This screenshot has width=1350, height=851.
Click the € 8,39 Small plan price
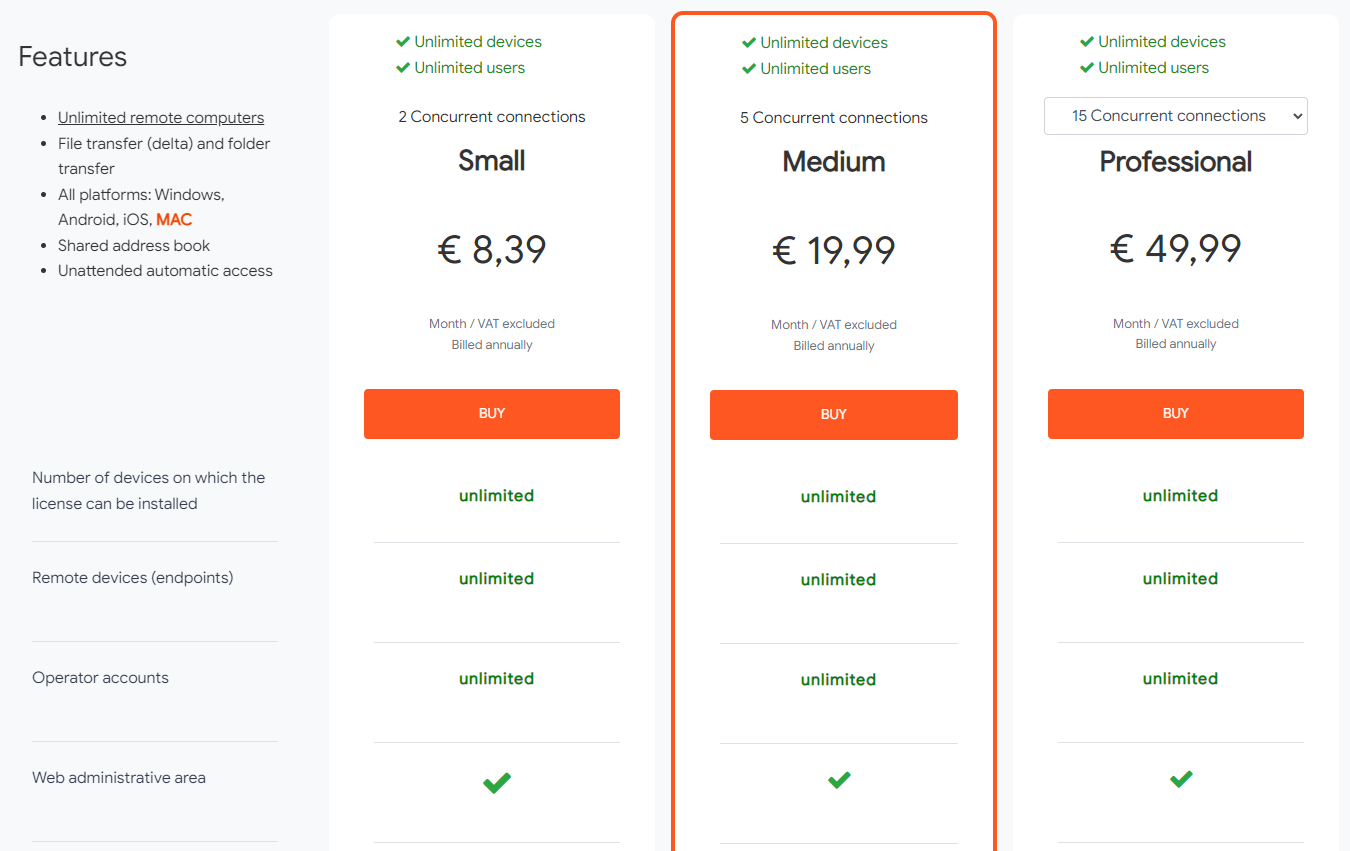point(491,250)
